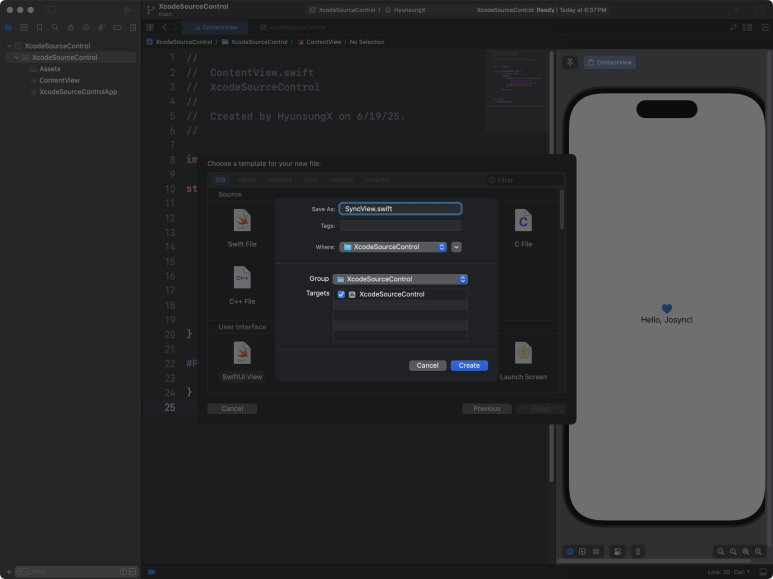Show recently modified files clock icon
This screenshot has height=579, width=773.
[x=123, y=572]
